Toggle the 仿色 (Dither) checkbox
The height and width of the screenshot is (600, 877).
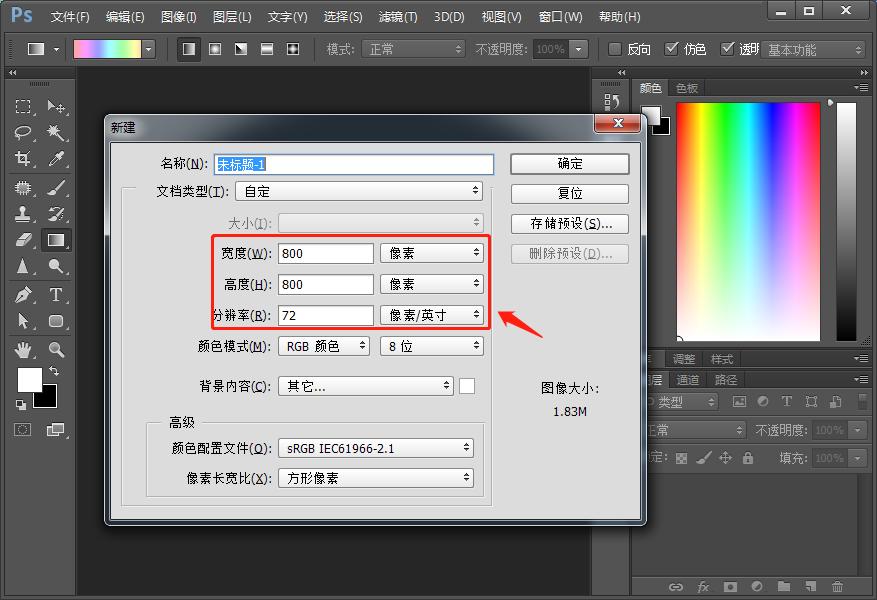click(x=671, y=49)
